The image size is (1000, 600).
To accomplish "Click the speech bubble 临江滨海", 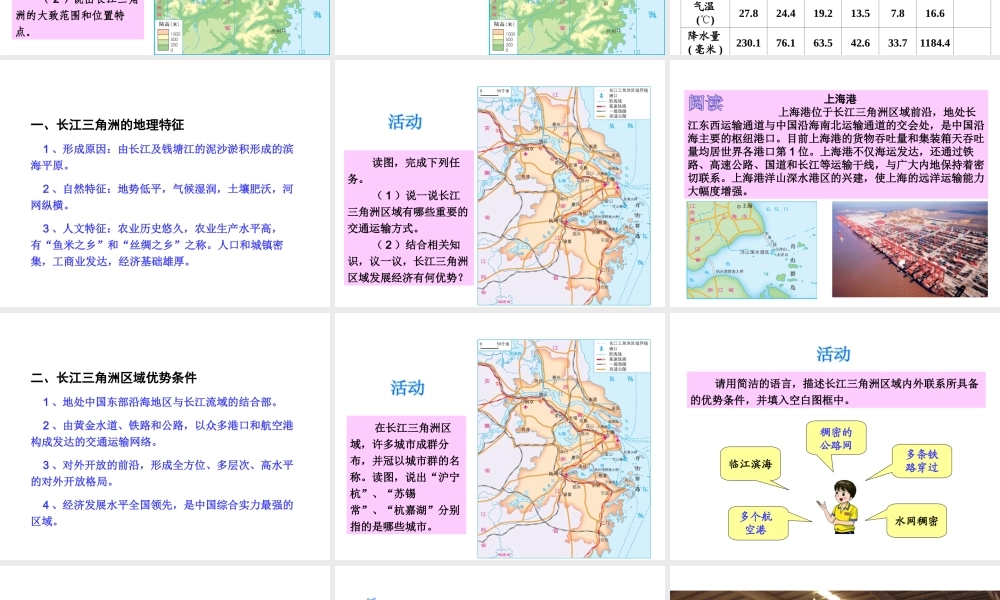I will [751, 464].
